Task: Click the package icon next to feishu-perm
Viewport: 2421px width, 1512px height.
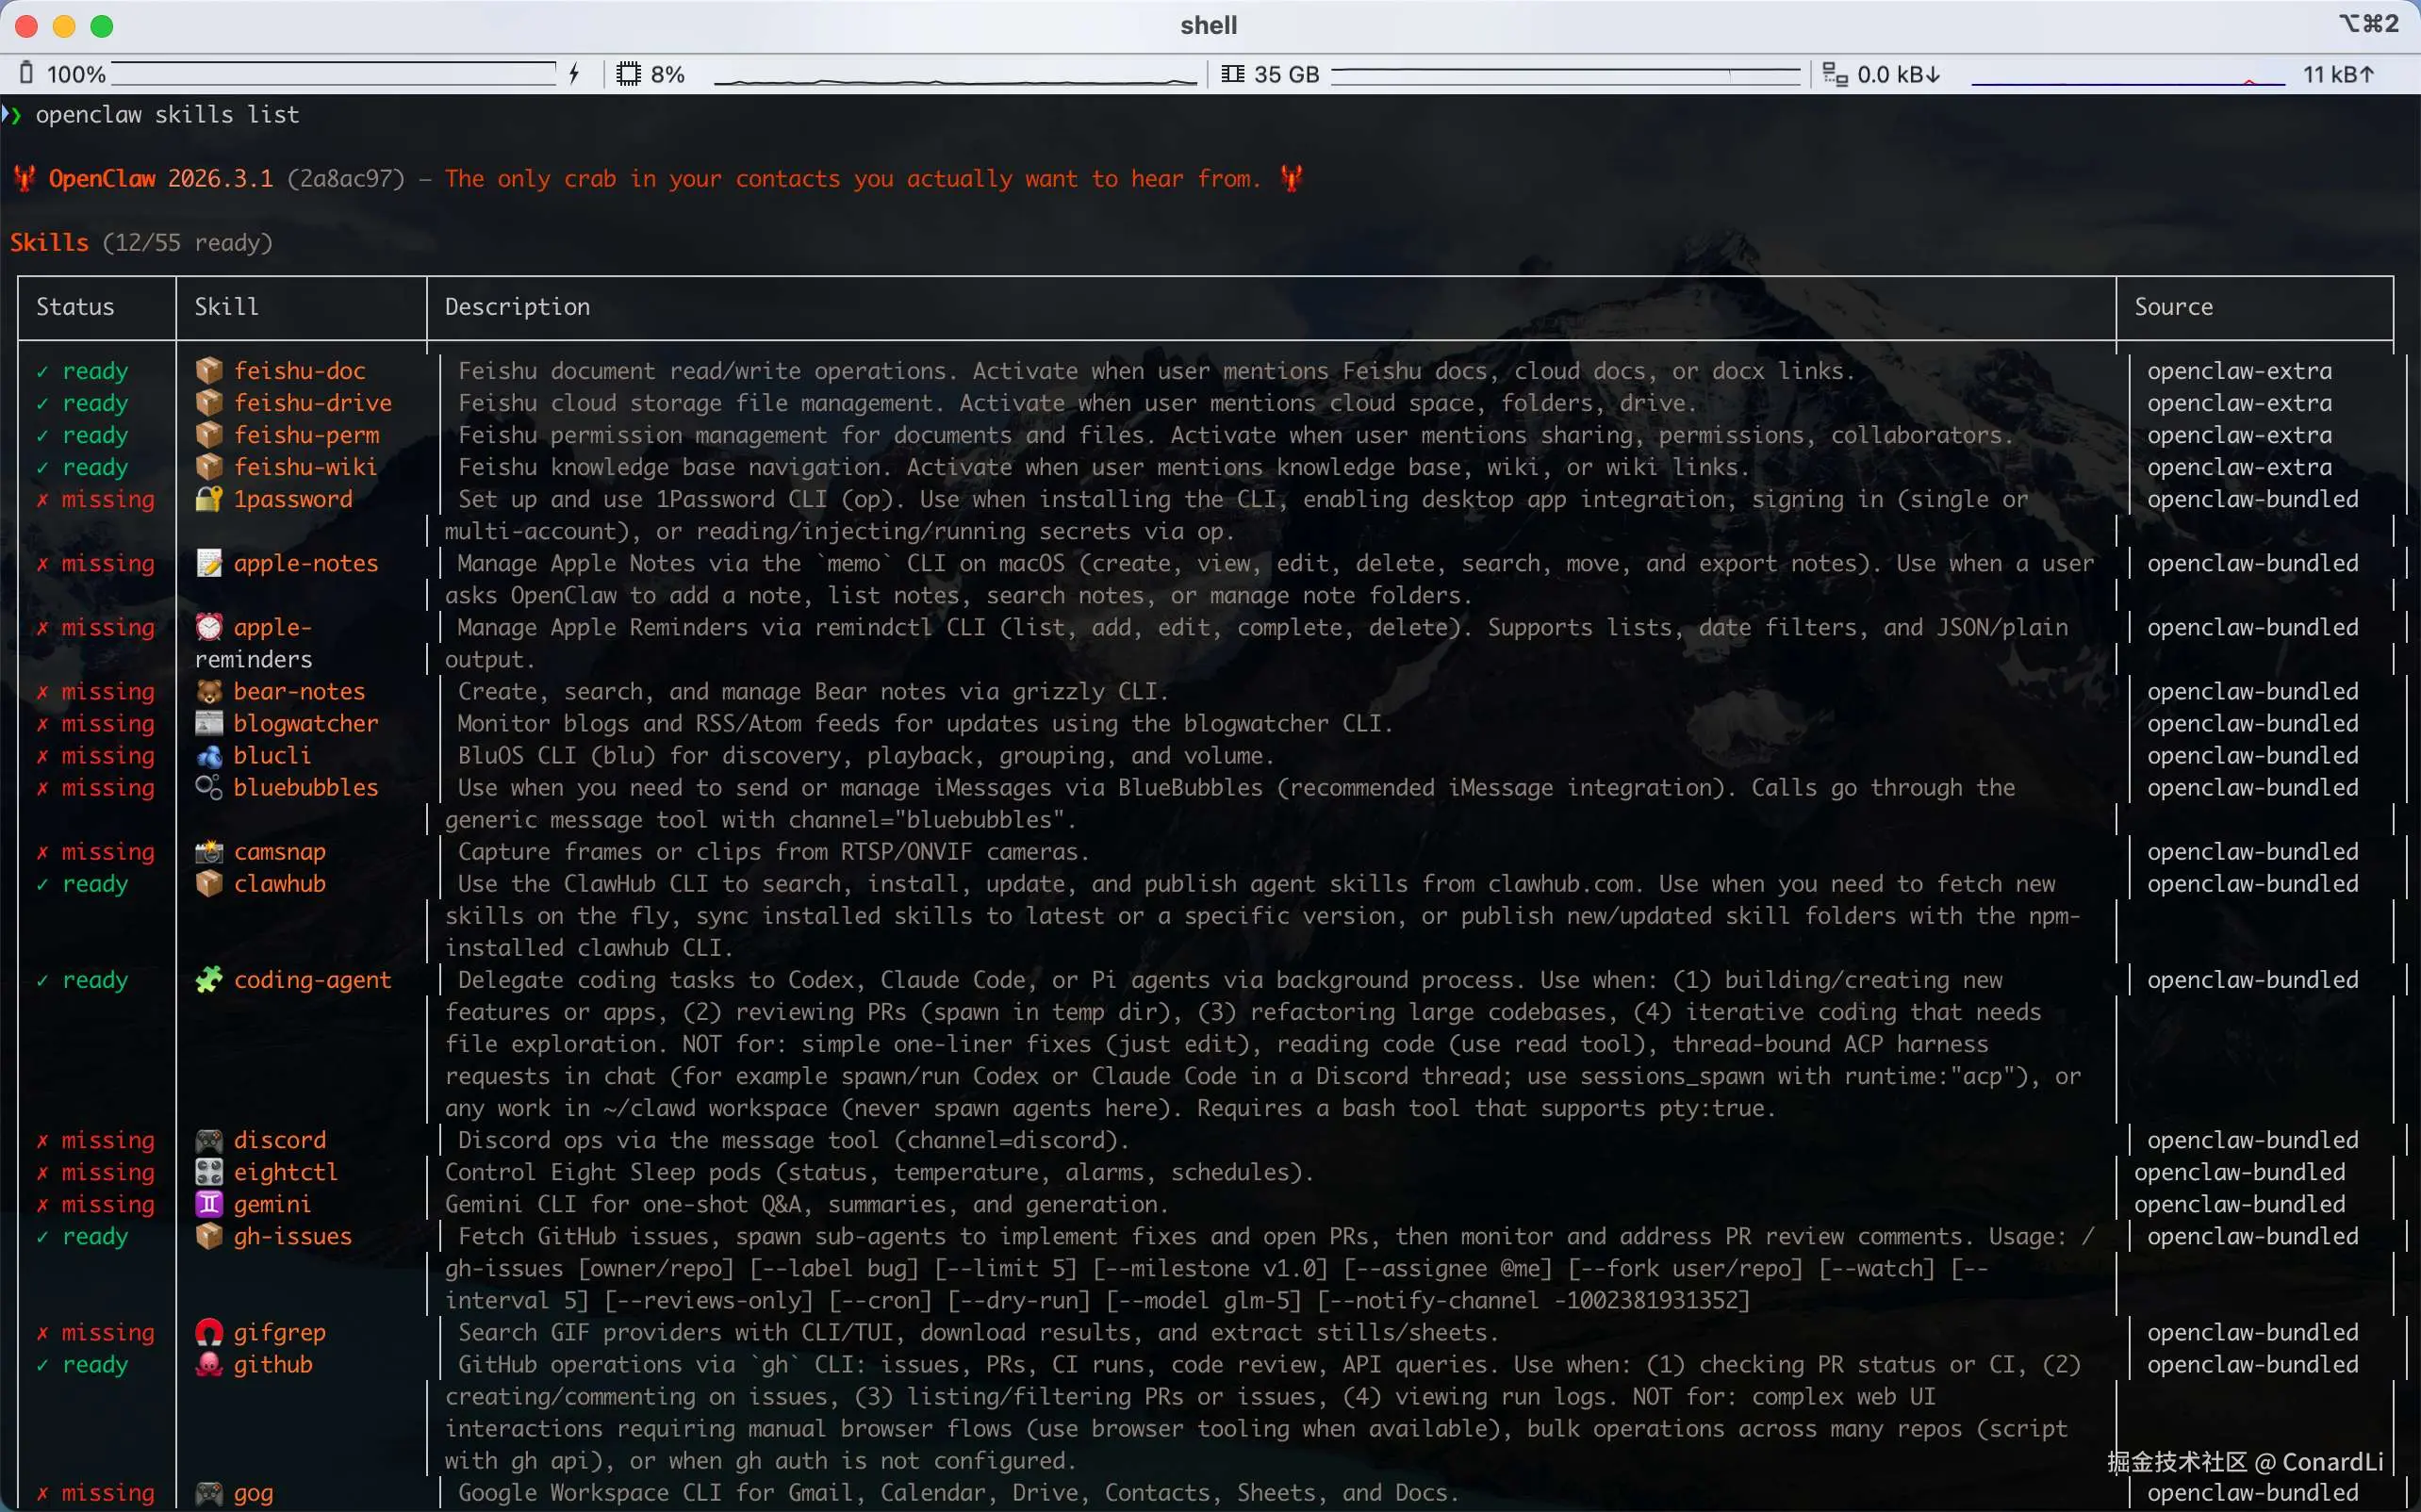Action: (209, 435)
